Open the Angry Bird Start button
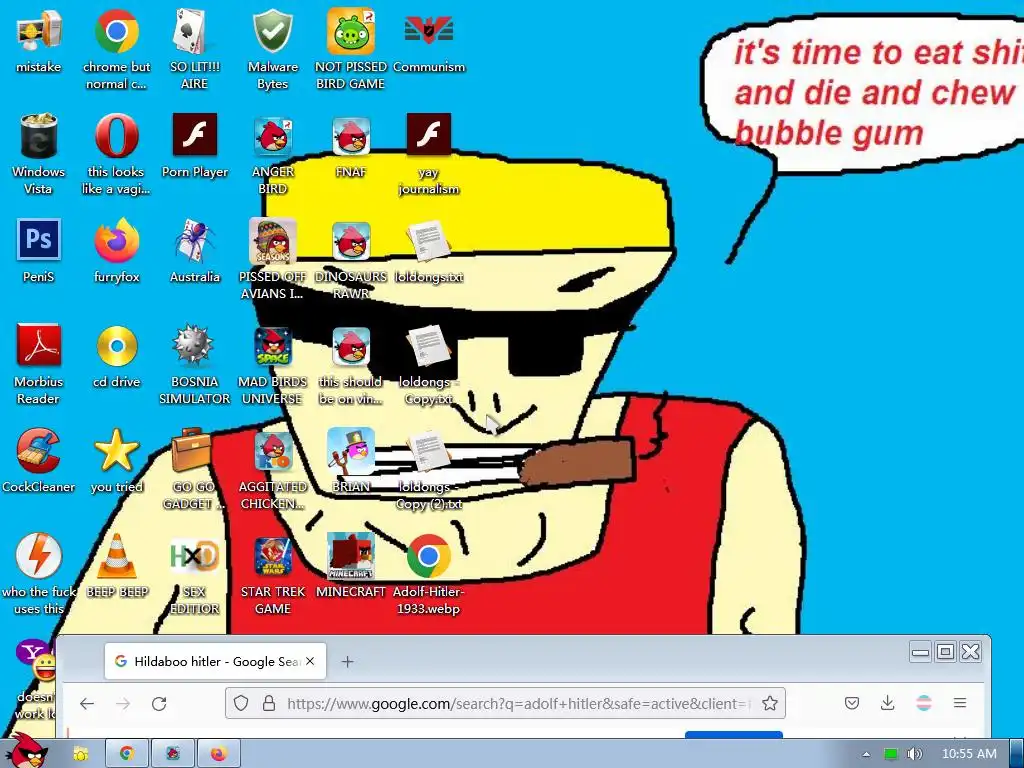The height and width of the screenshot is (768, 1024). (27, 752)
